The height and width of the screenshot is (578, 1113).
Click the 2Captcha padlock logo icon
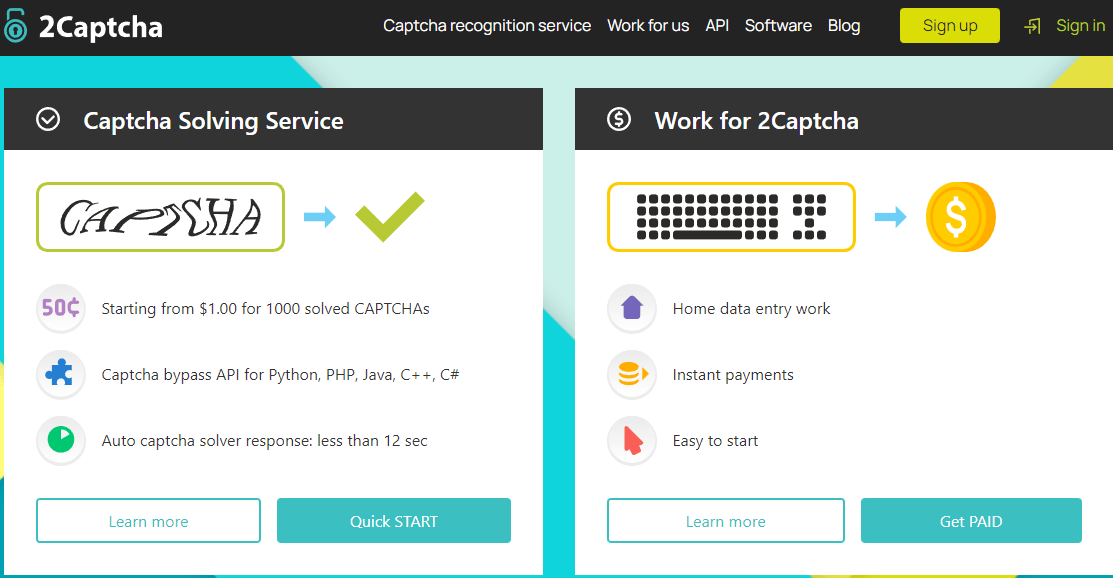point(15,26)
